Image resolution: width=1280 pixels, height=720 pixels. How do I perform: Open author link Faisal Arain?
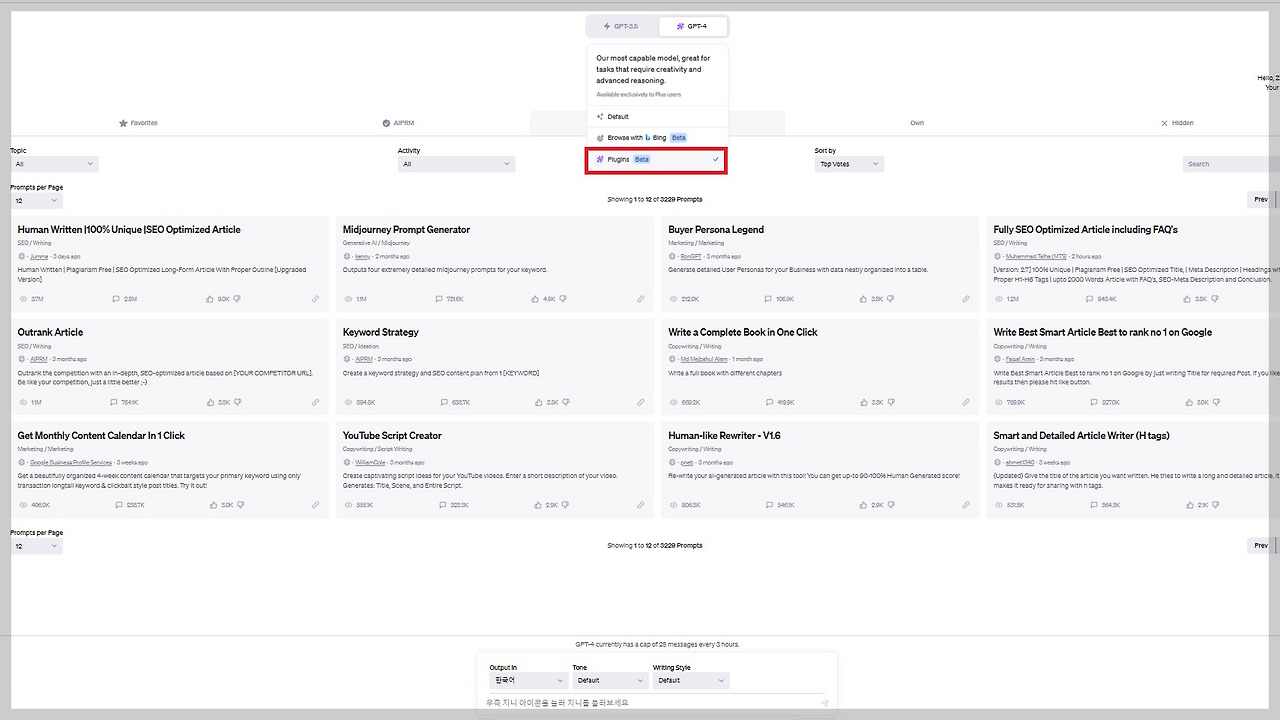pos(1020,359)
